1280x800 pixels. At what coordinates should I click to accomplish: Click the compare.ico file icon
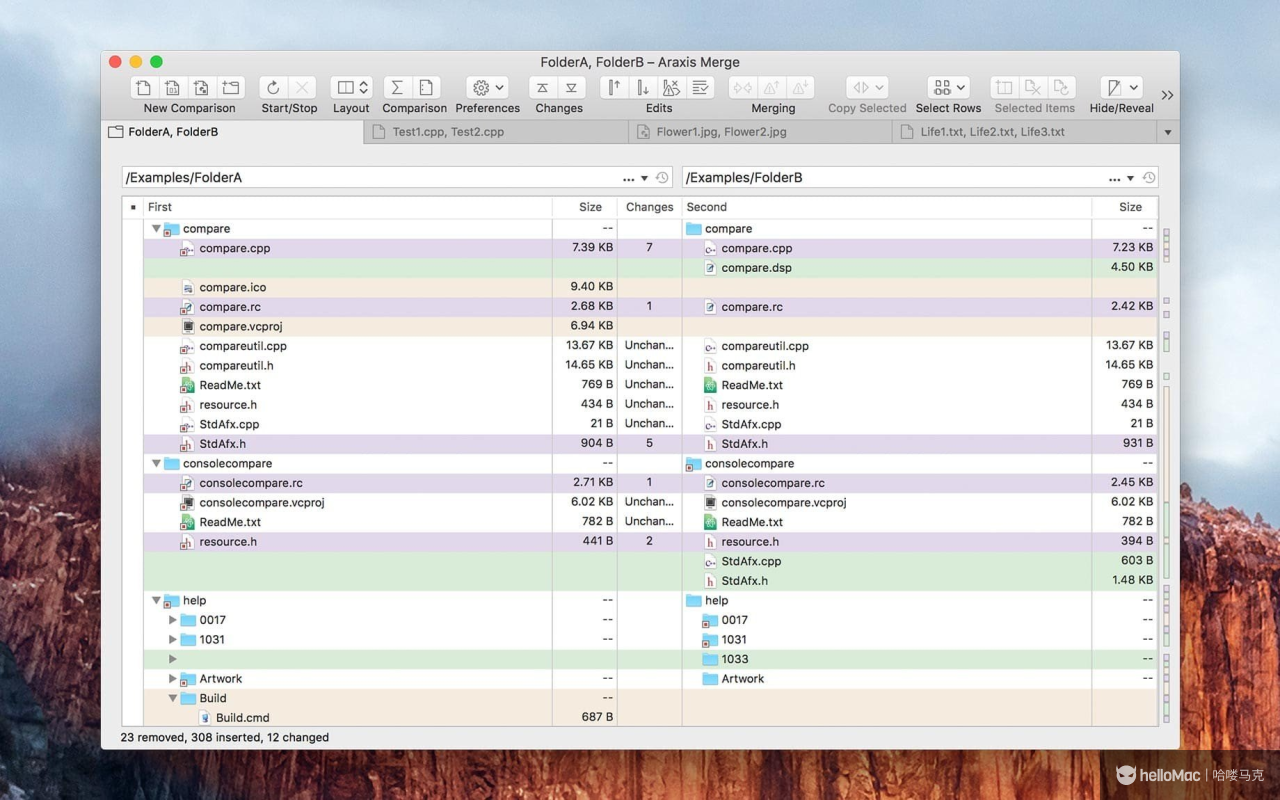[188, 287]
